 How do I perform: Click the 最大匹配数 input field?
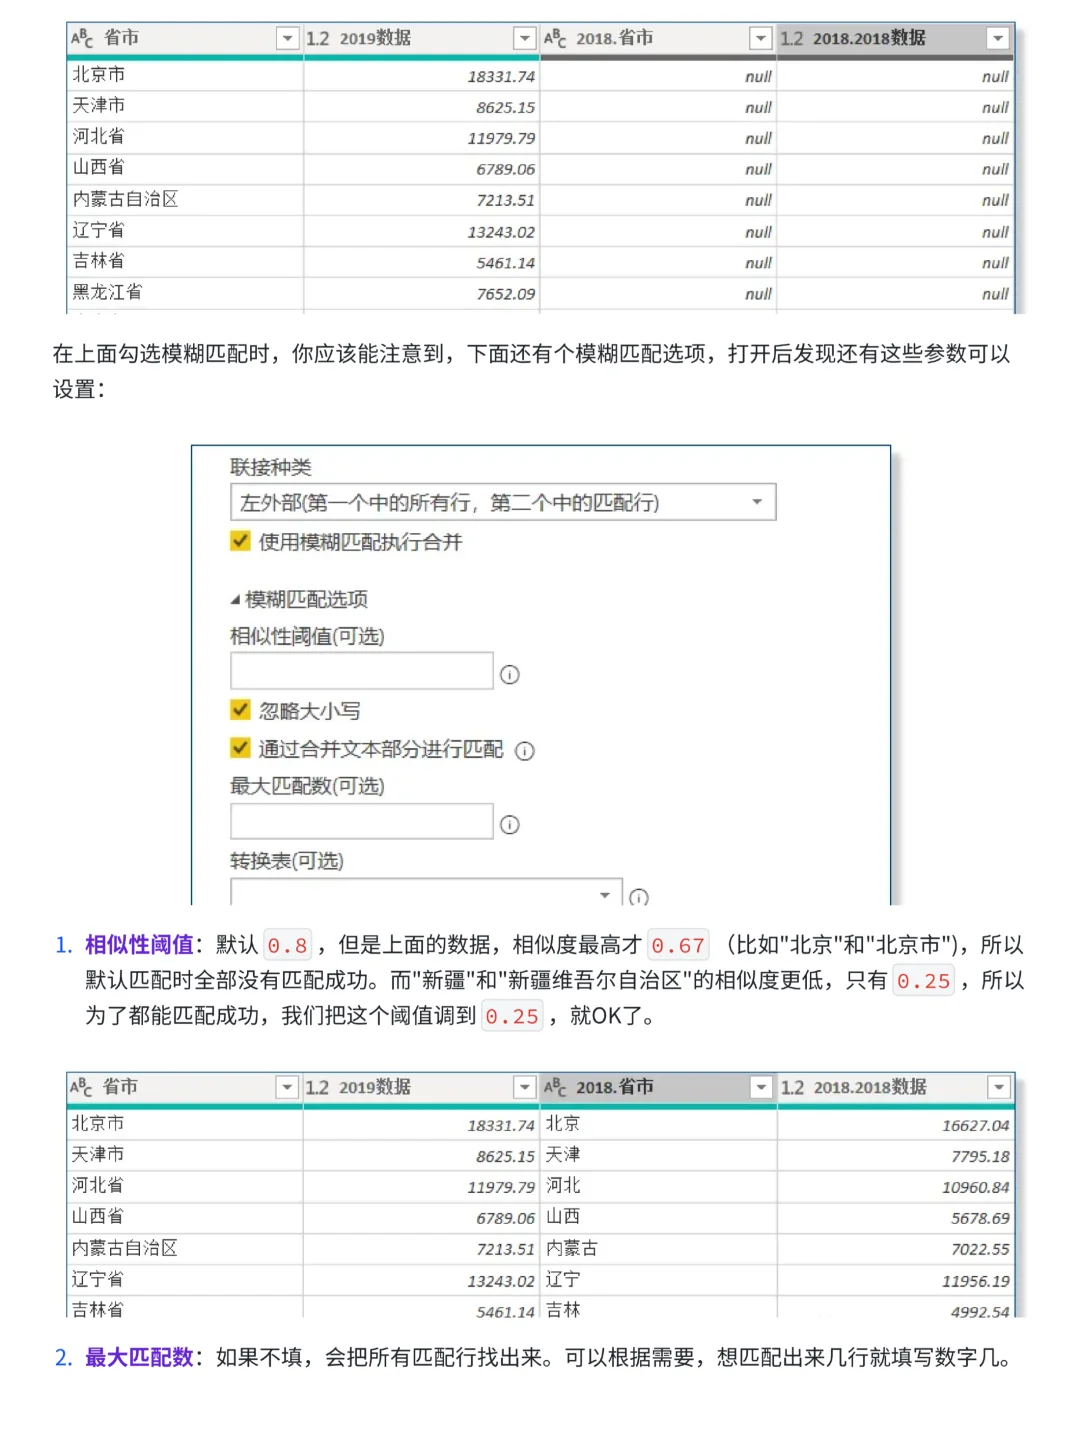(x=362, y=821)
